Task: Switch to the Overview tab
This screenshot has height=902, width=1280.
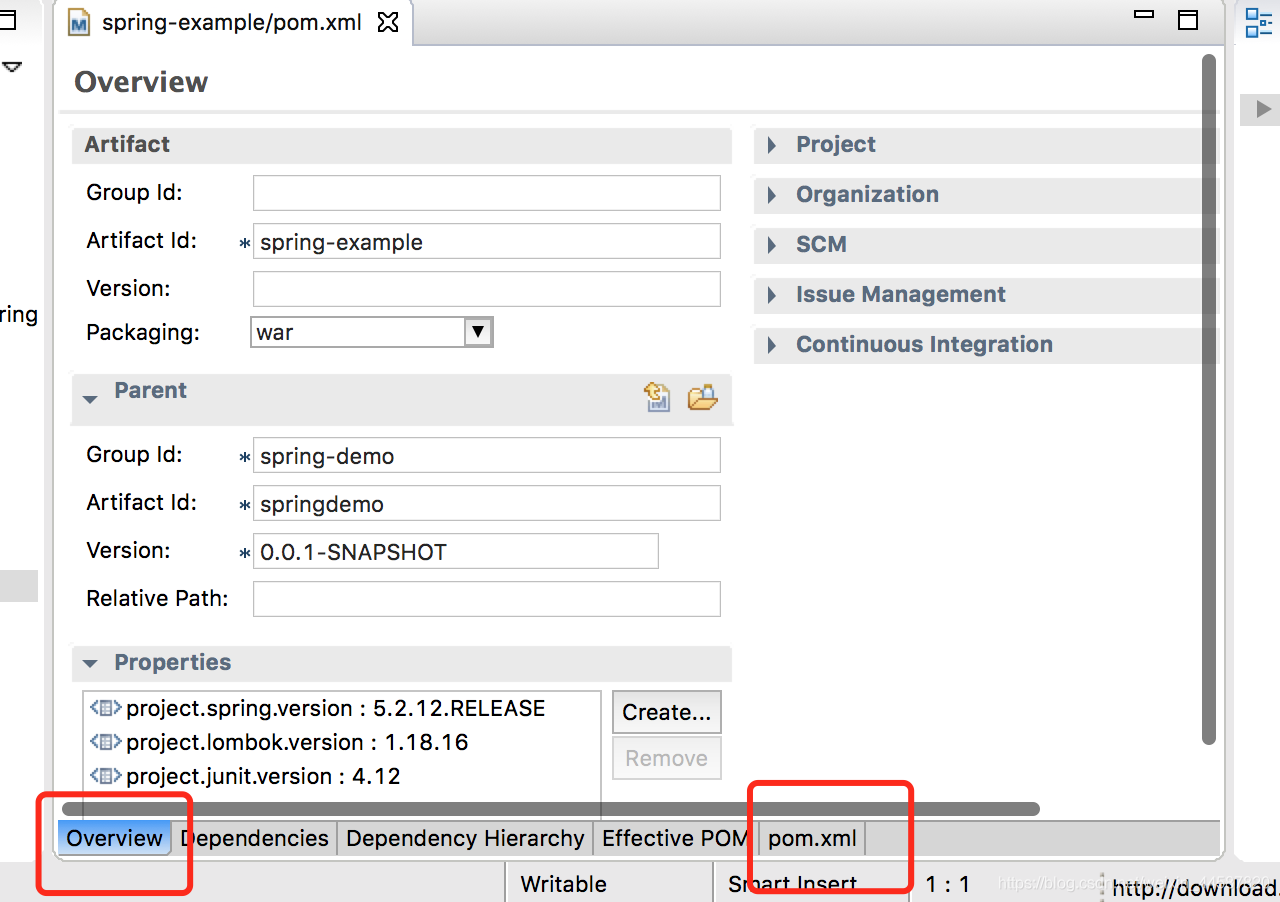Action: (x=115, y=838)
